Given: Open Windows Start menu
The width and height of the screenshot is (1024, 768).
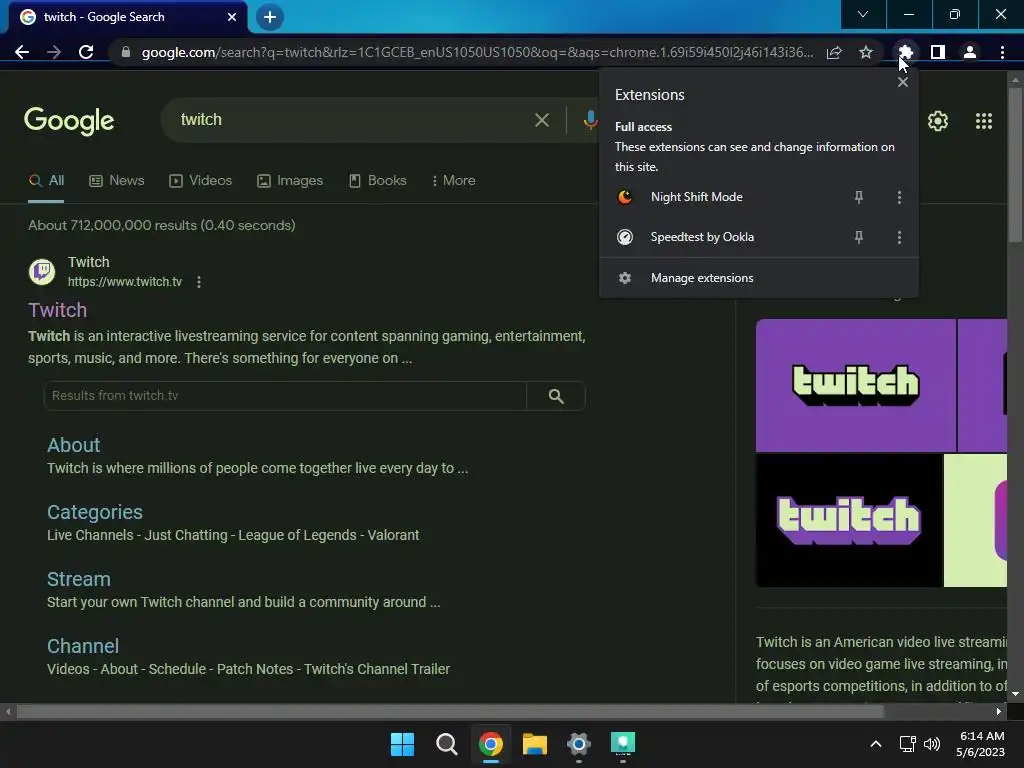Looking at the screenshot, I should point(402,744).
